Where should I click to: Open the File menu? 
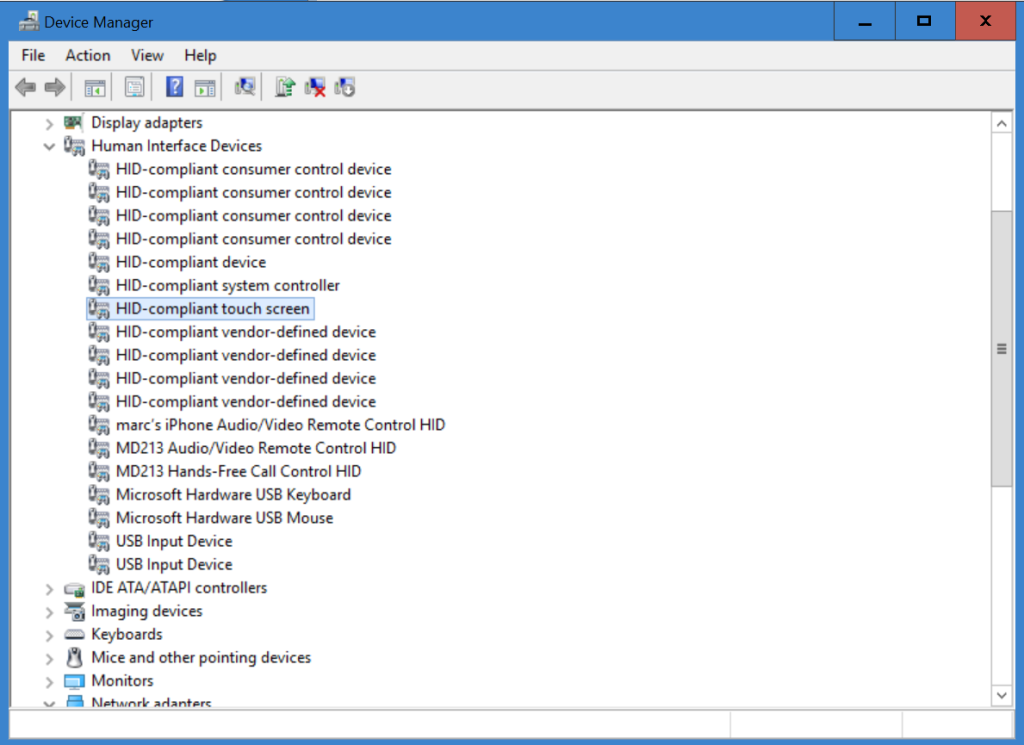point(33,55)
